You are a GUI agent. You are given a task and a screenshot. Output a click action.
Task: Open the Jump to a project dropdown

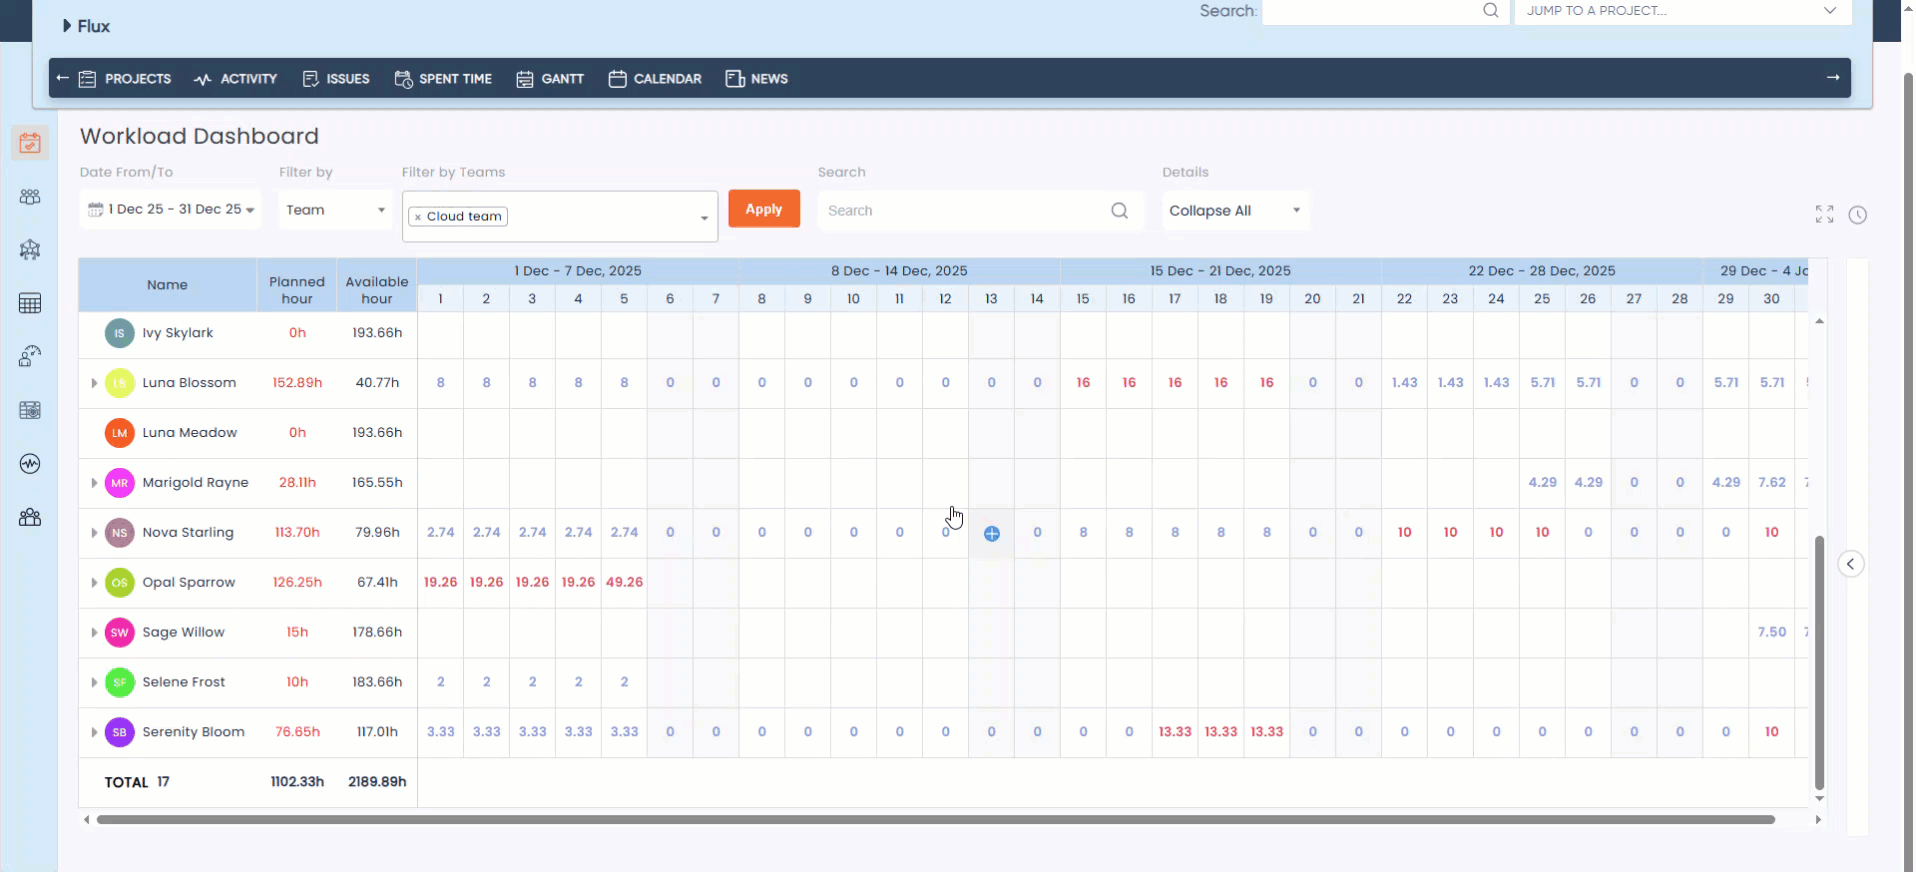pyautogui.click(x=1683, y=11)
